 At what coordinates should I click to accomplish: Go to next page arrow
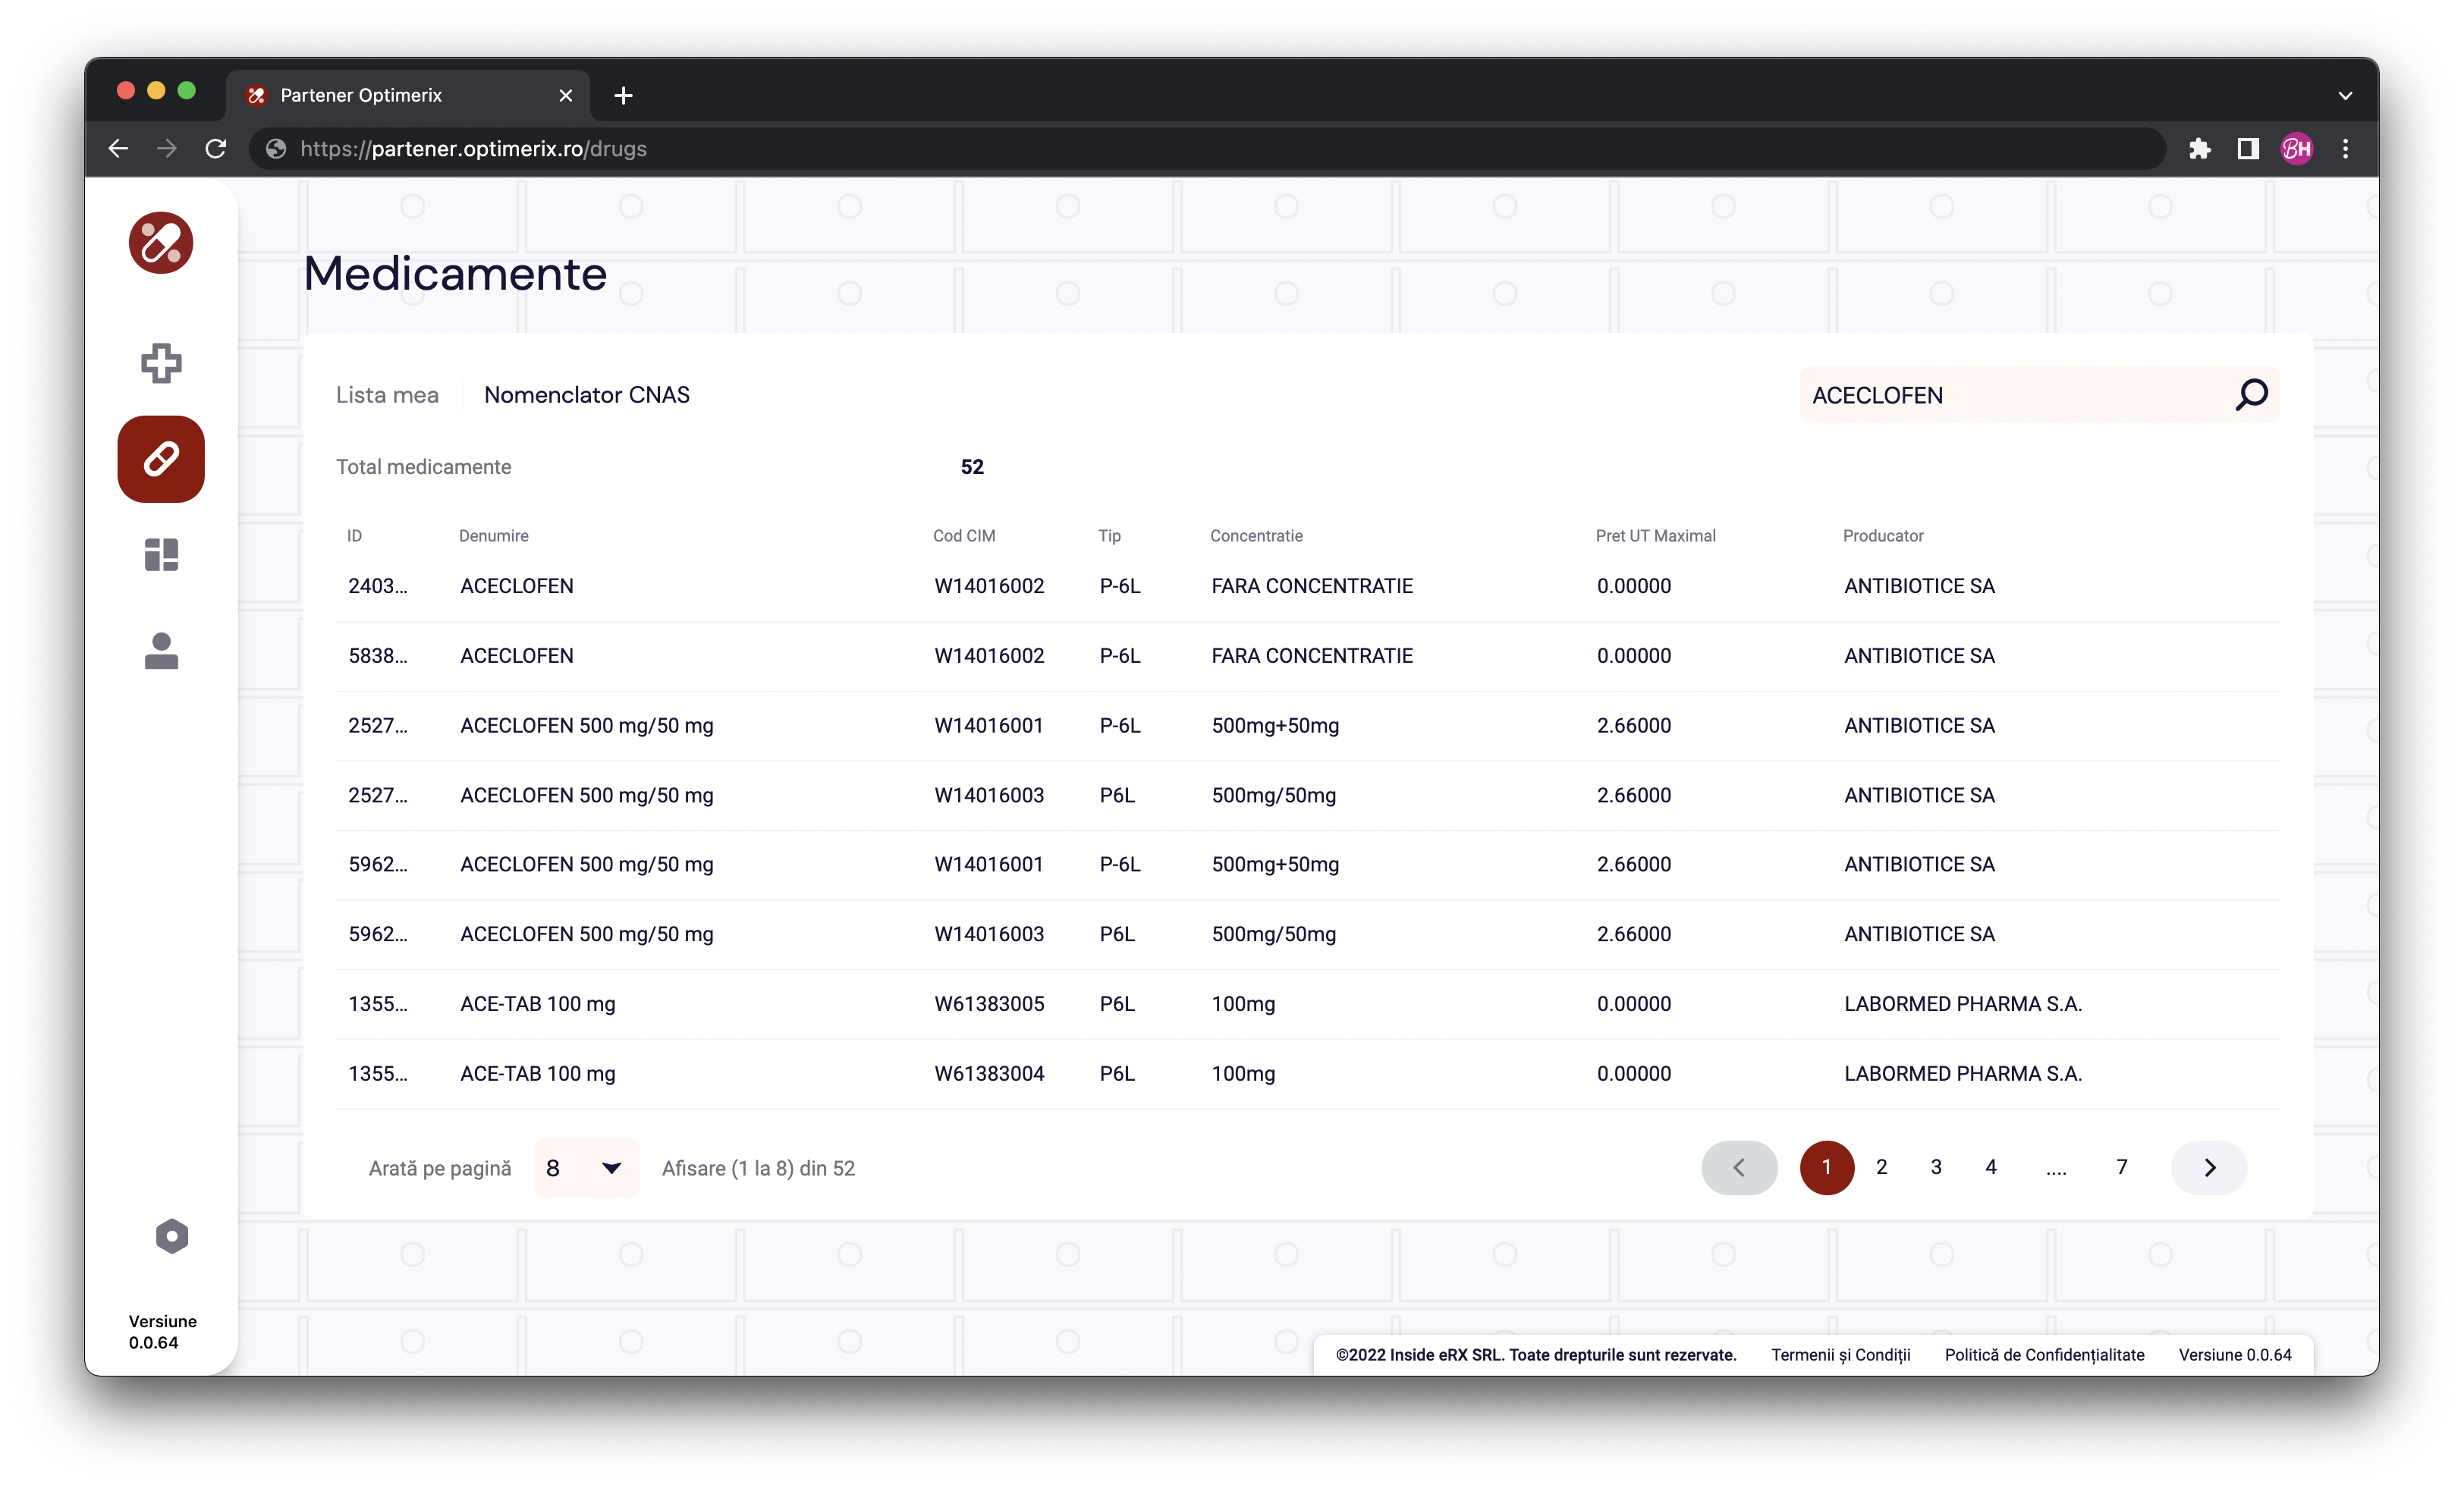[2209, 1168]
